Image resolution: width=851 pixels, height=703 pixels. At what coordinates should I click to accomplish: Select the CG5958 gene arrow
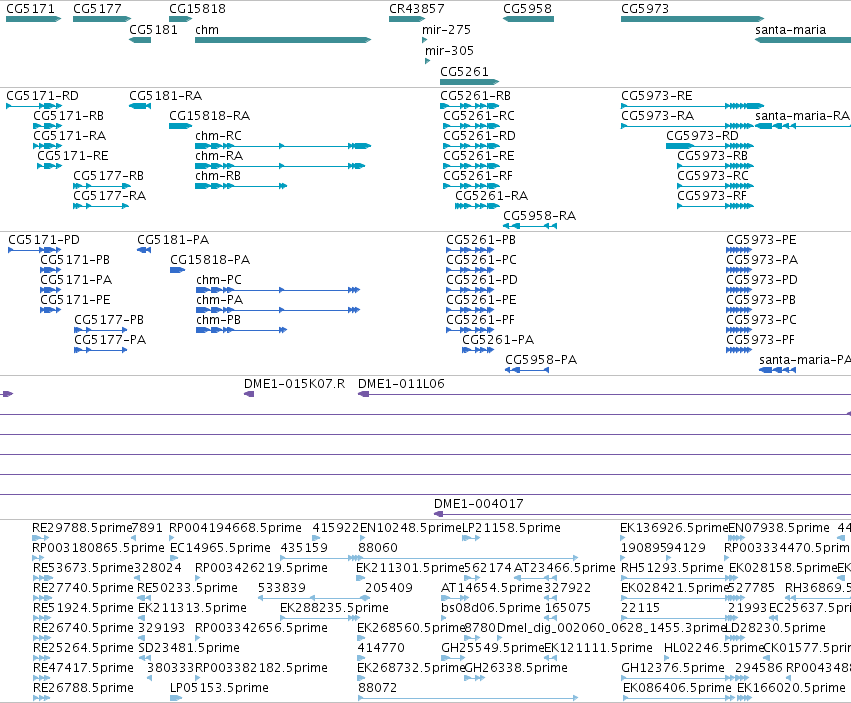pyautogui.click(x=529, y=19)
